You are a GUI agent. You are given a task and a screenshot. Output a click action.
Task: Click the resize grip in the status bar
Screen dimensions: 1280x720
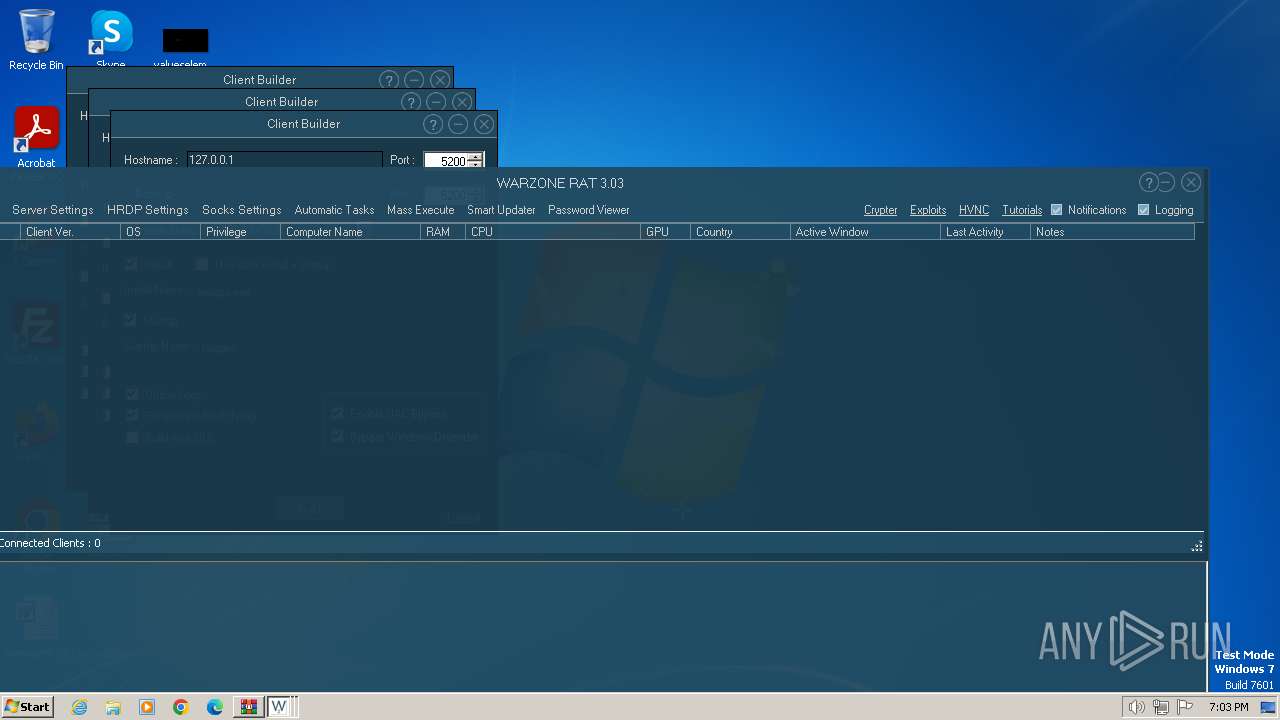pyautogui.click(x=1197, y=546)
